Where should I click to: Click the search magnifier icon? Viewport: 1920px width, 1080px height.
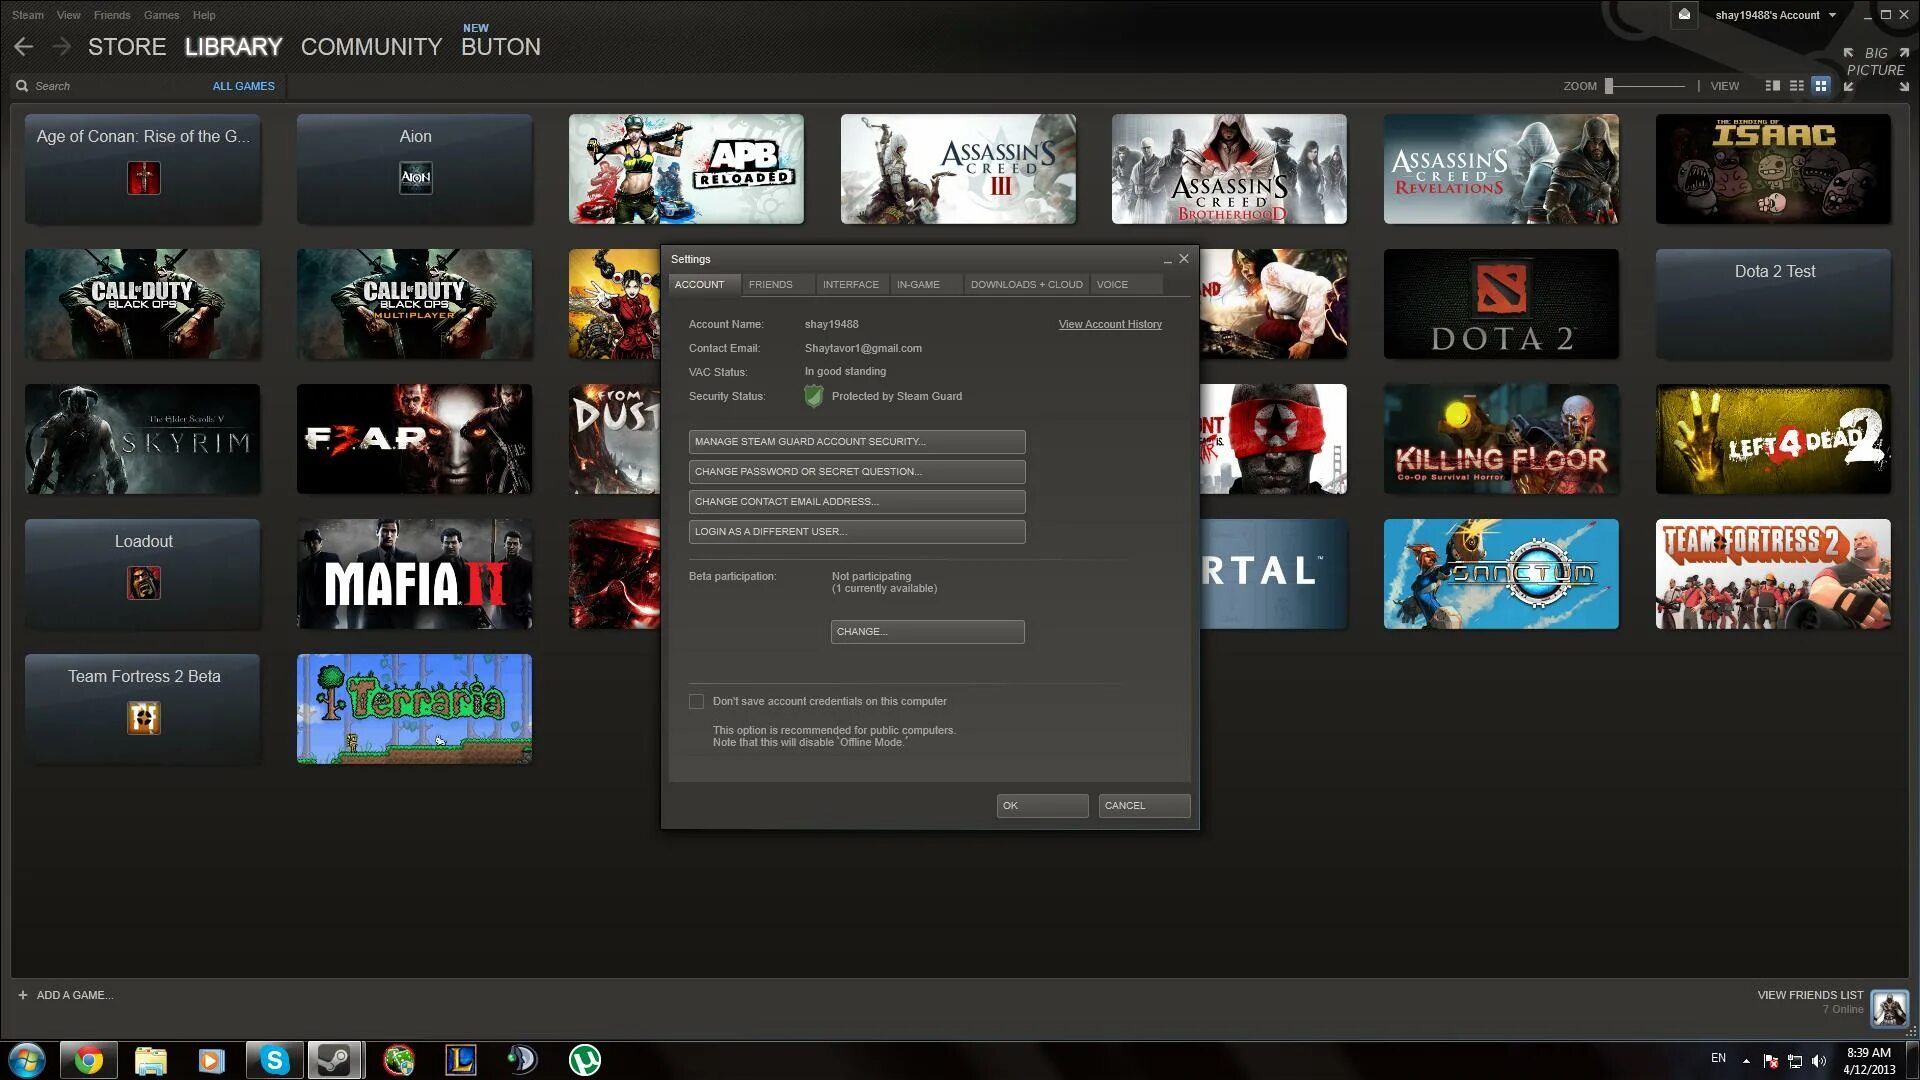[x=22, y=86]
